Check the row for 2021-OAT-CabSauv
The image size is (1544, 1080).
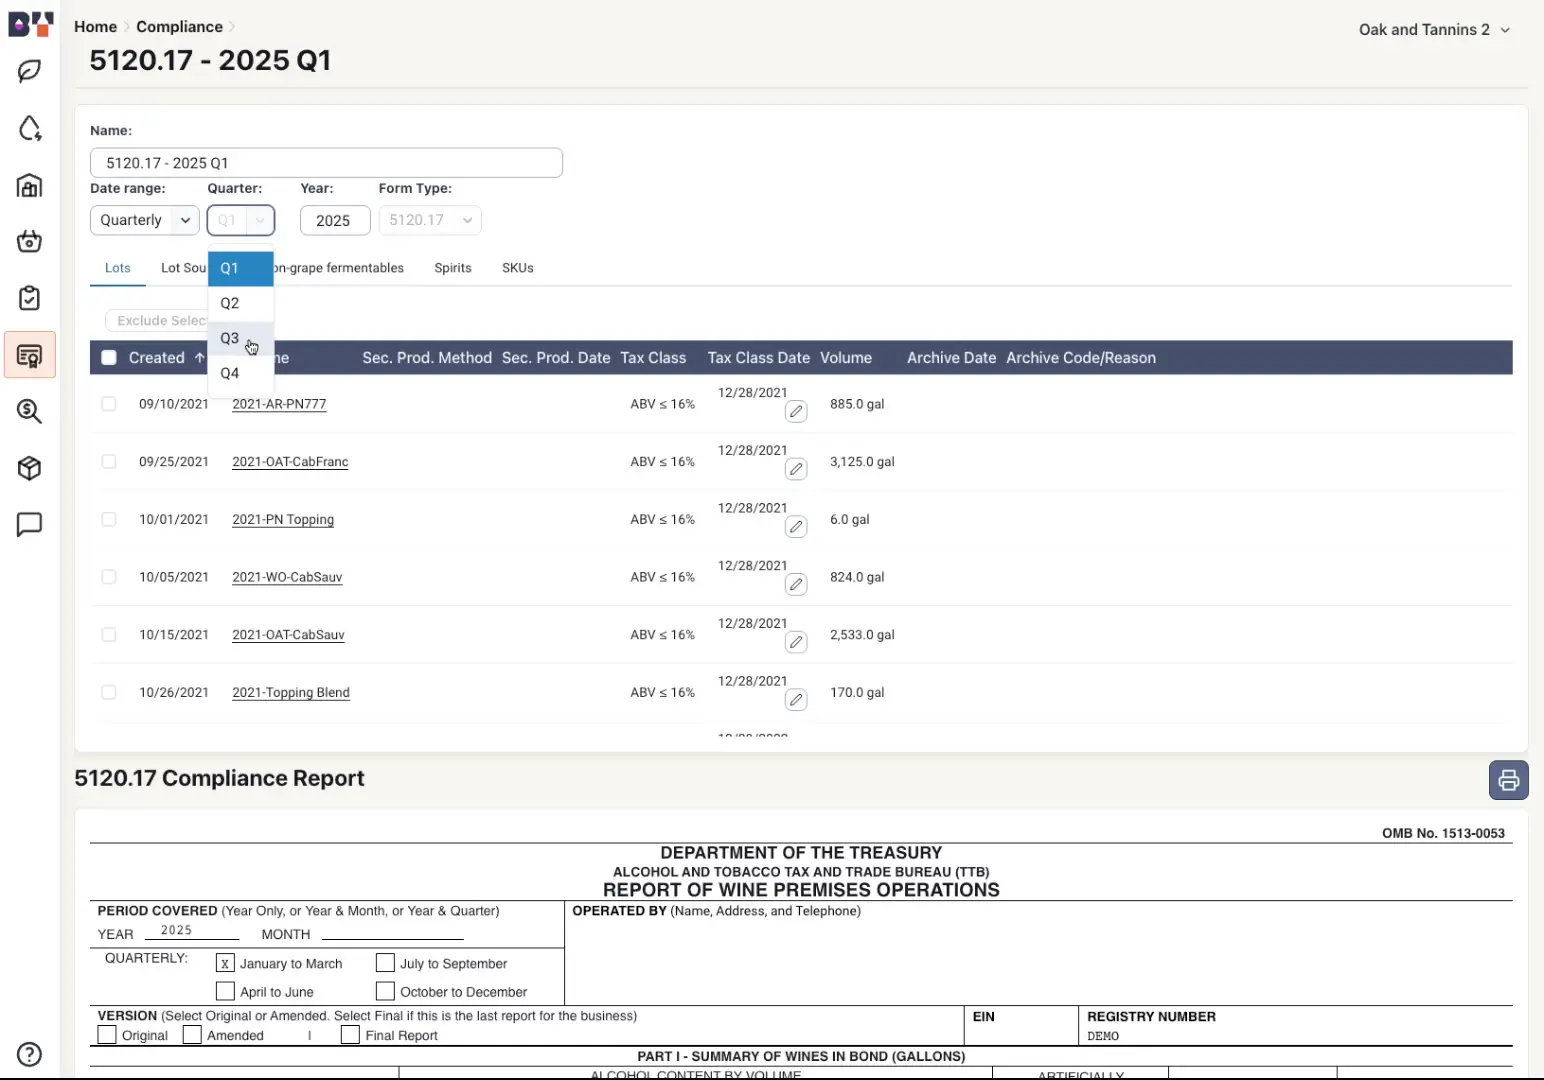click(x=109, y=635)
